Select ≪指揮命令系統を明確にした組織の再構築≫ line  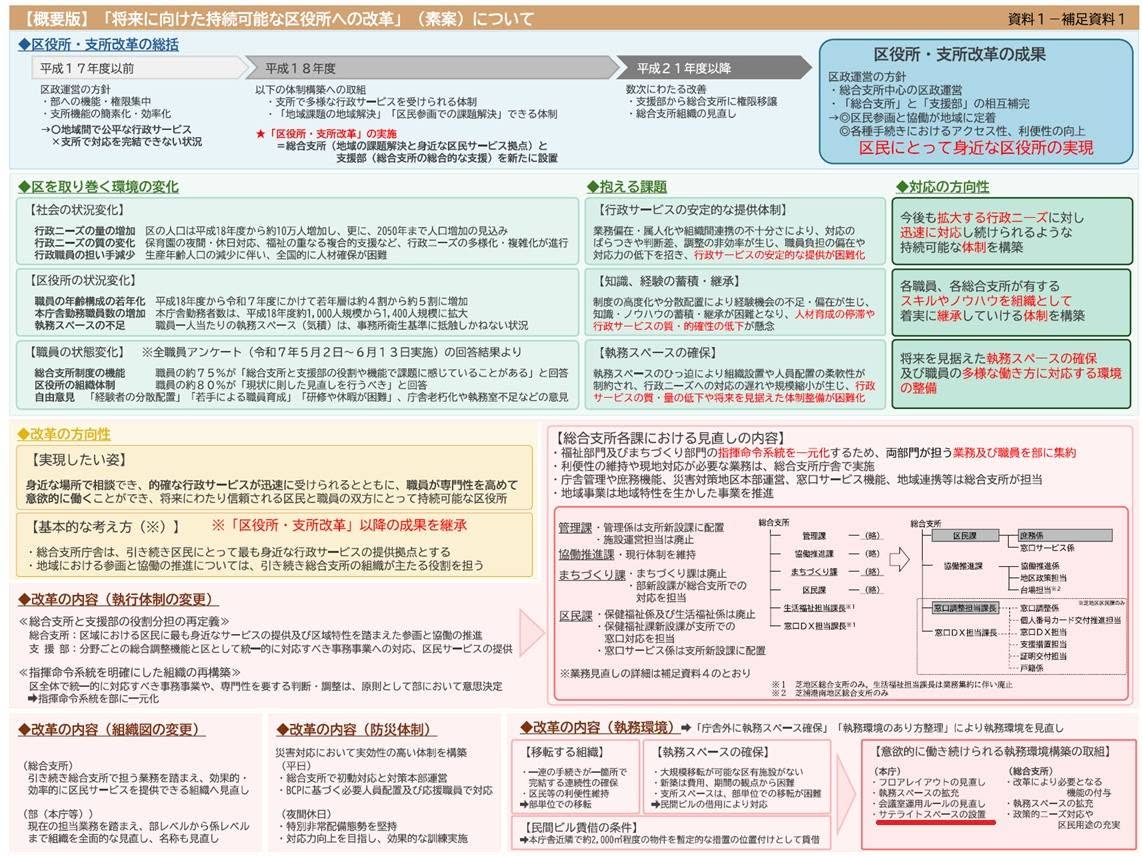point(130,672)
